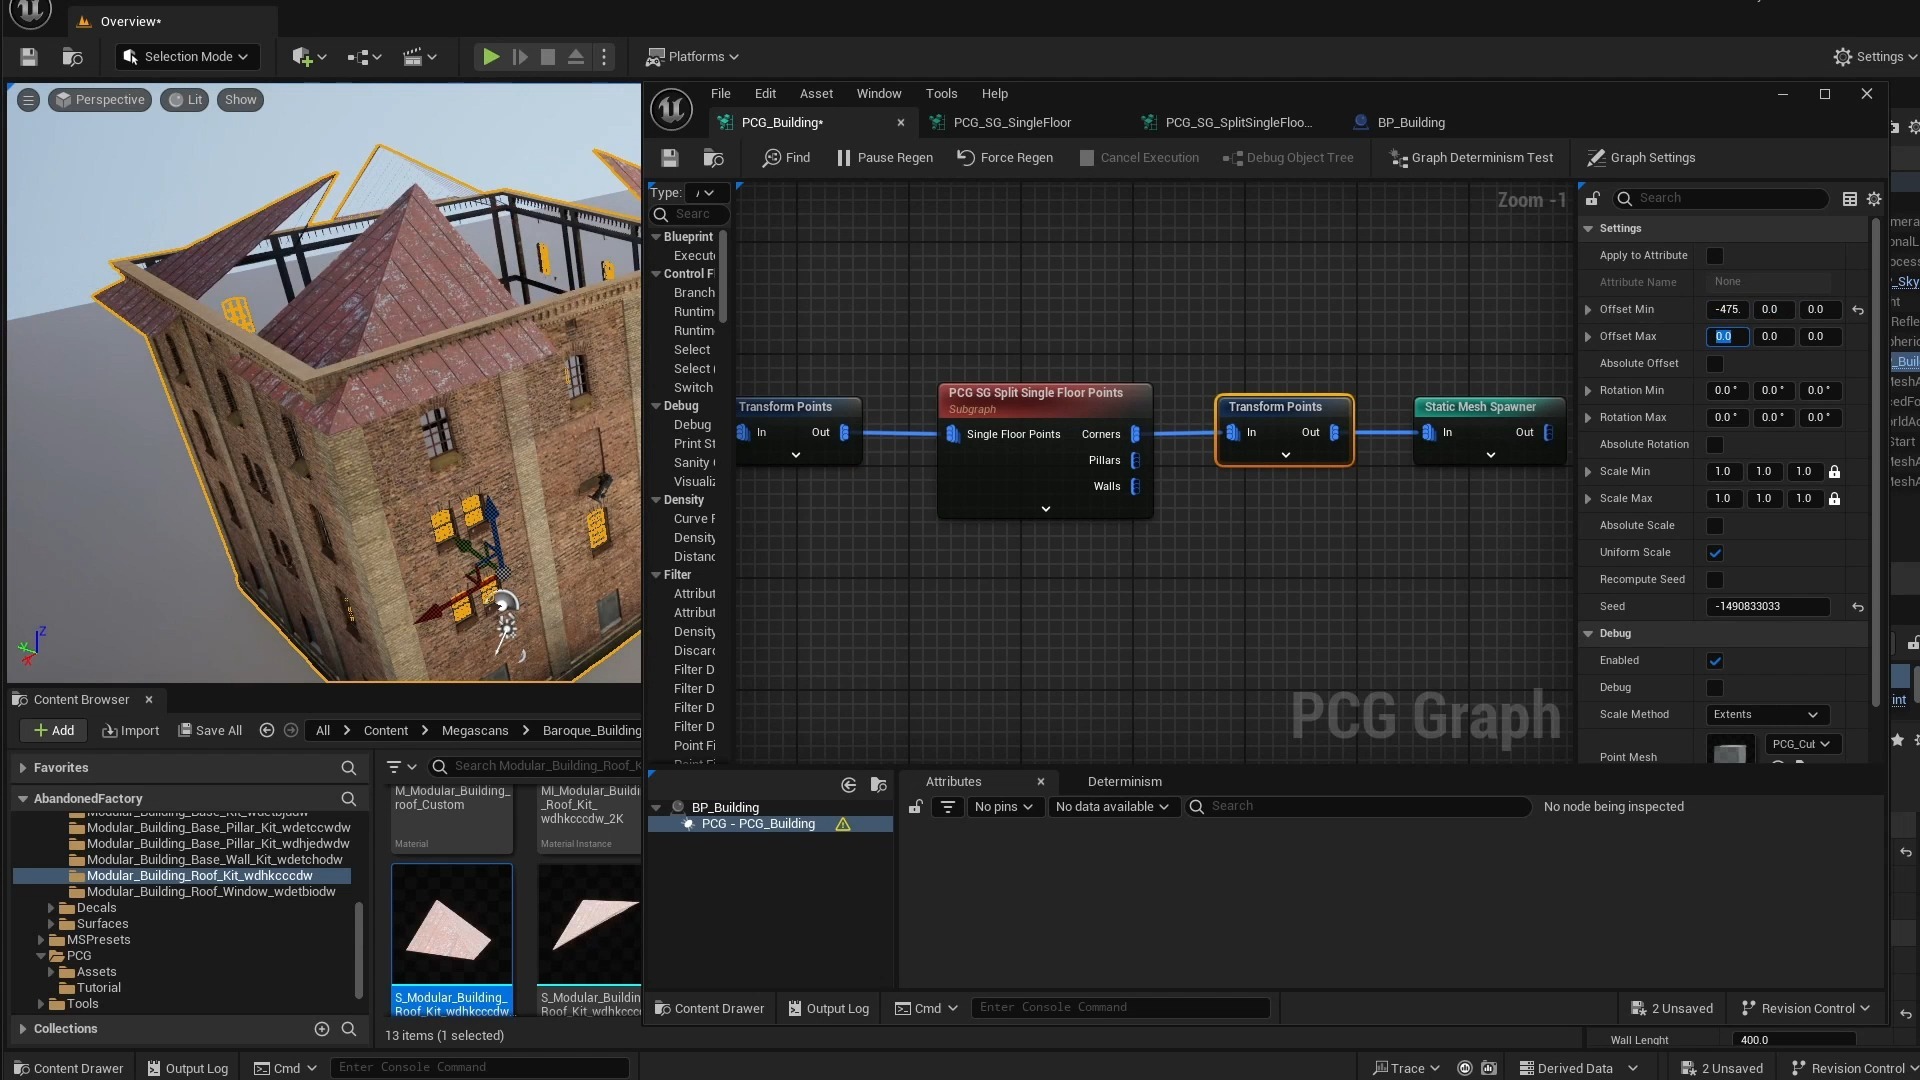This screenshot has width=1920, height=1080.
Task: Collapse Blueprint category in node palette
Action: pos(656,237)
